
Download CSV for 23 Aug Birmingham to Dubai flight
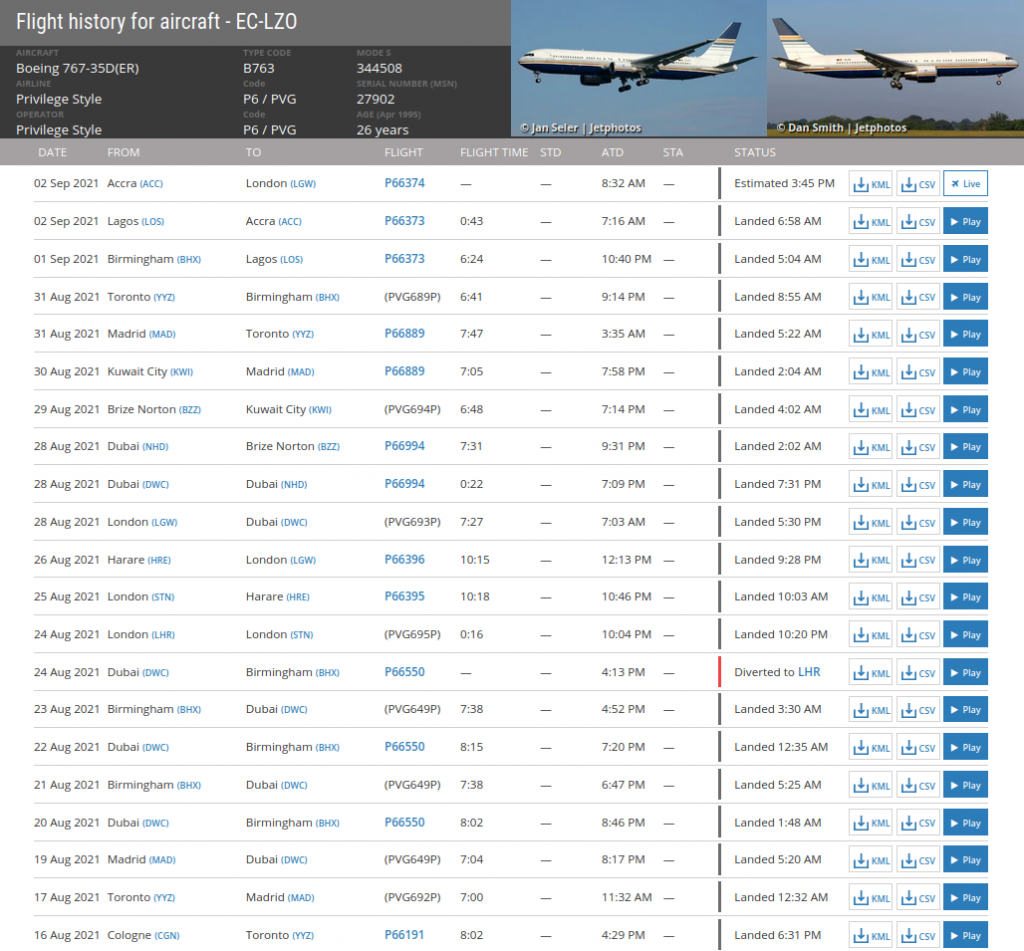click(918, 710)
